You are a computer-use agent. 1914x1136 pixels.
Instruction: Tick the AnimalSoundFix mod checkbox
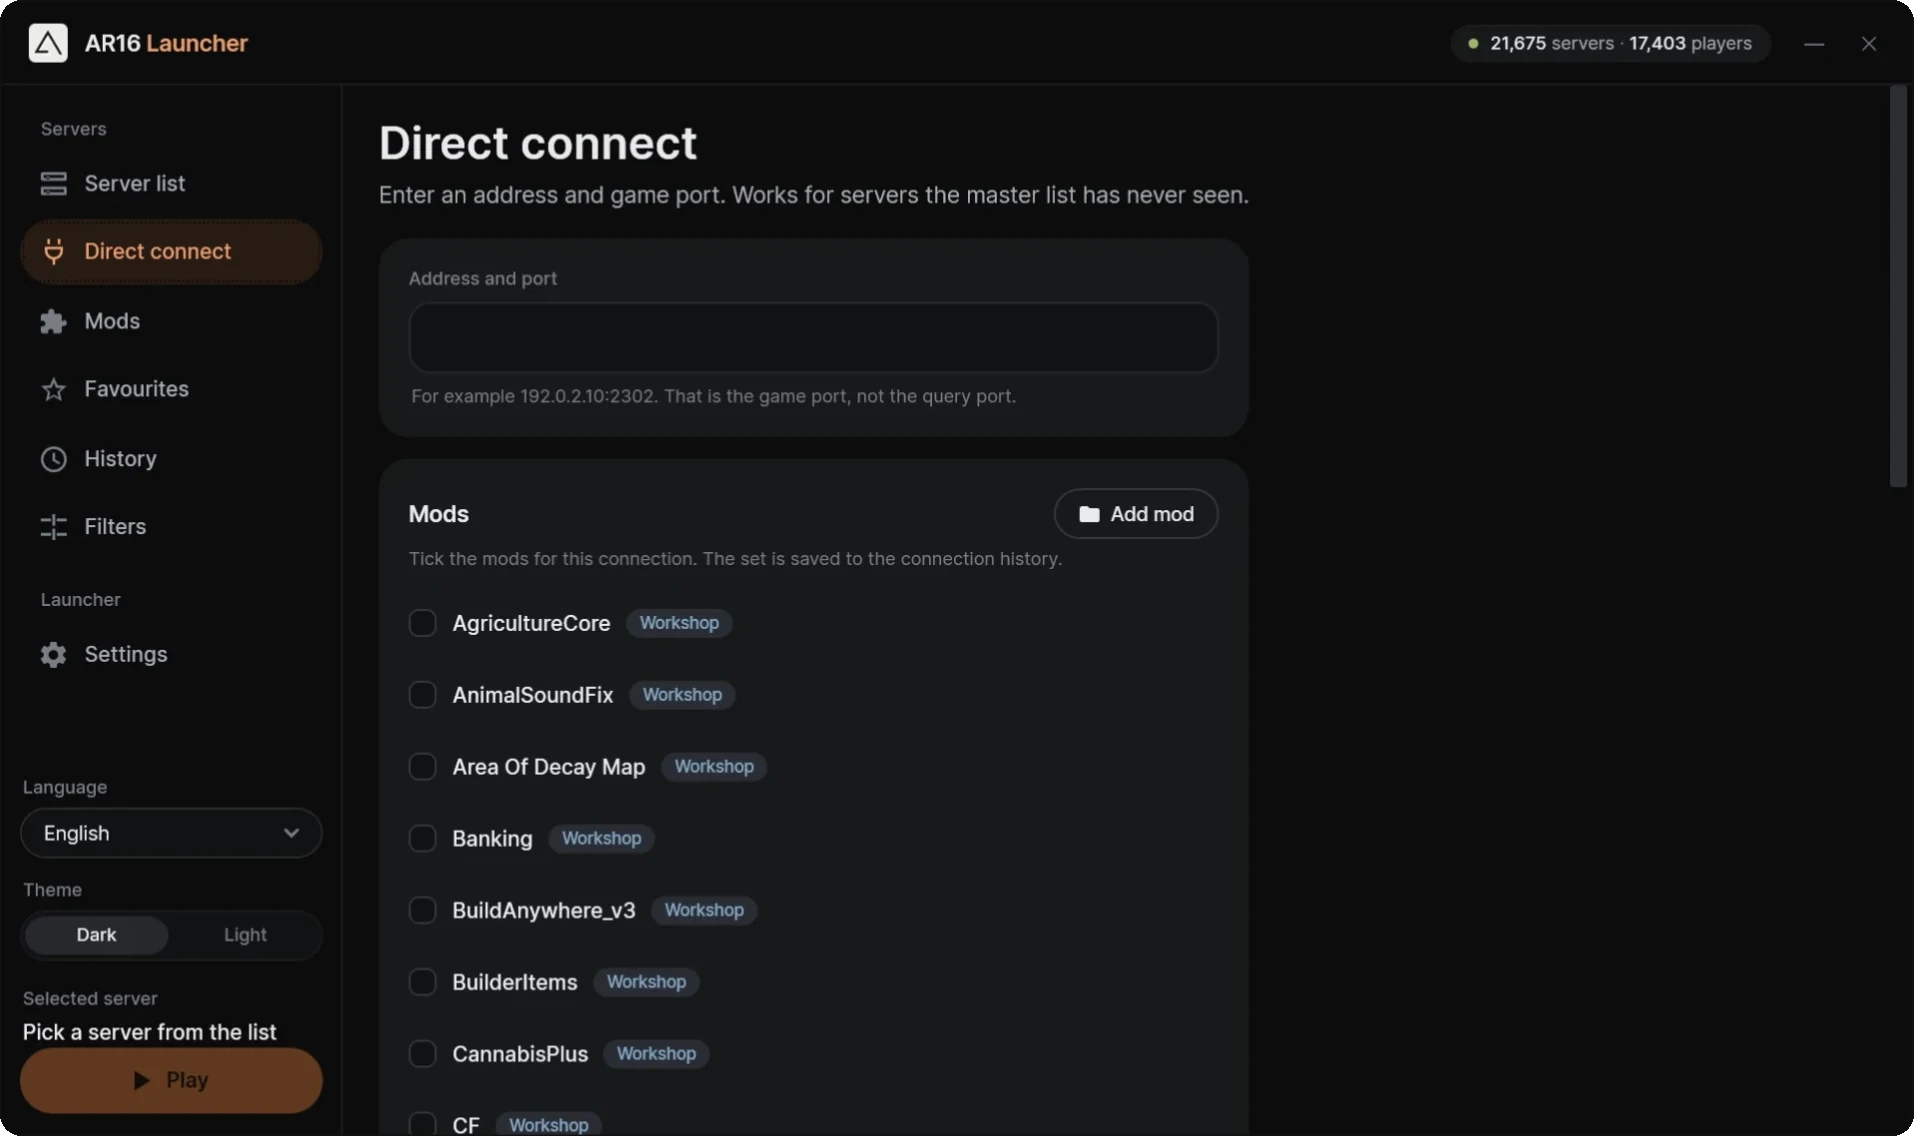[422, 695]
